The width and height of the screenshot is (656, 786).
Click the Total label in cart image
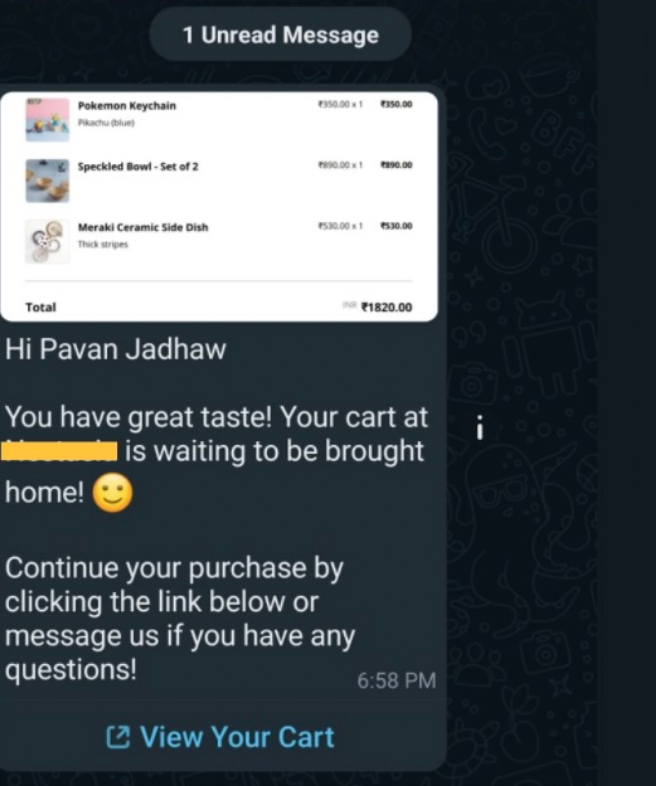[41, 307]
